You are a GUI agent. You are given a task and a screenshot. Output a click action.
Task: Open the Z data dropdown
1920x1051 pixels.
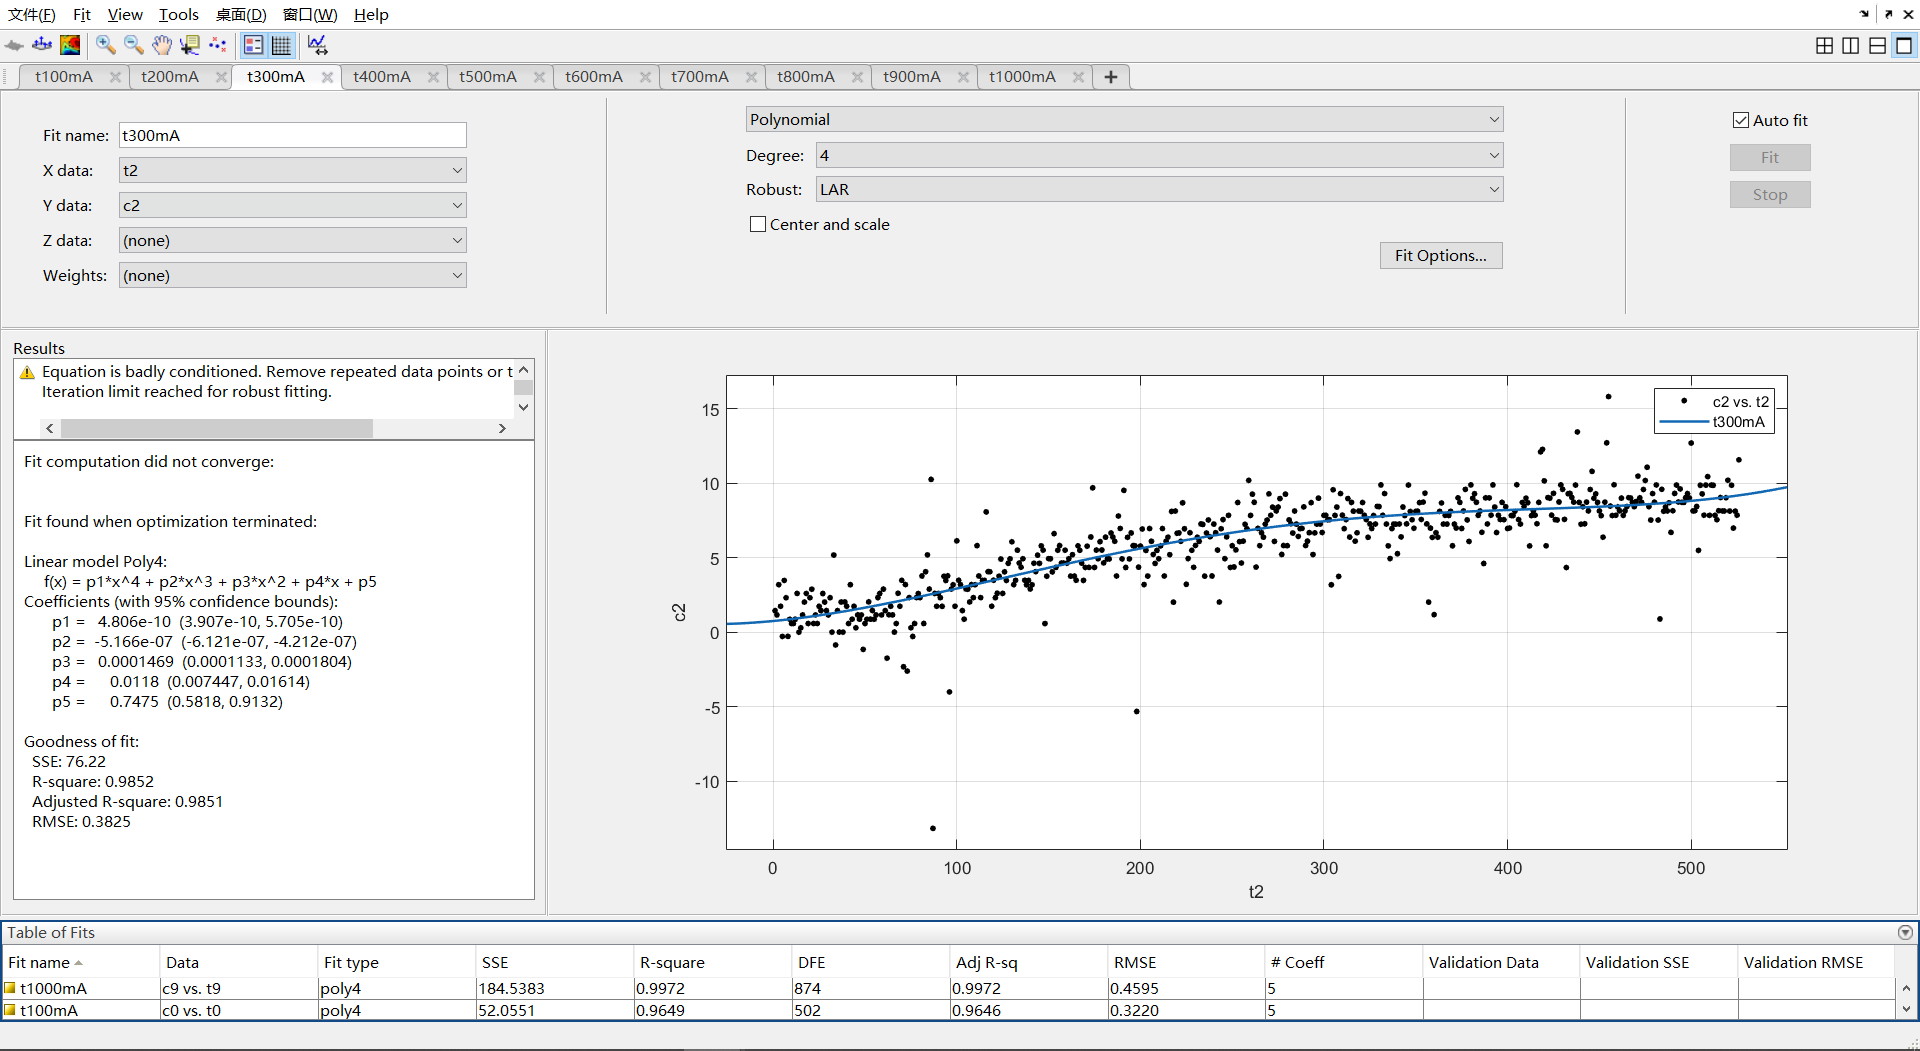click(293, 240)
